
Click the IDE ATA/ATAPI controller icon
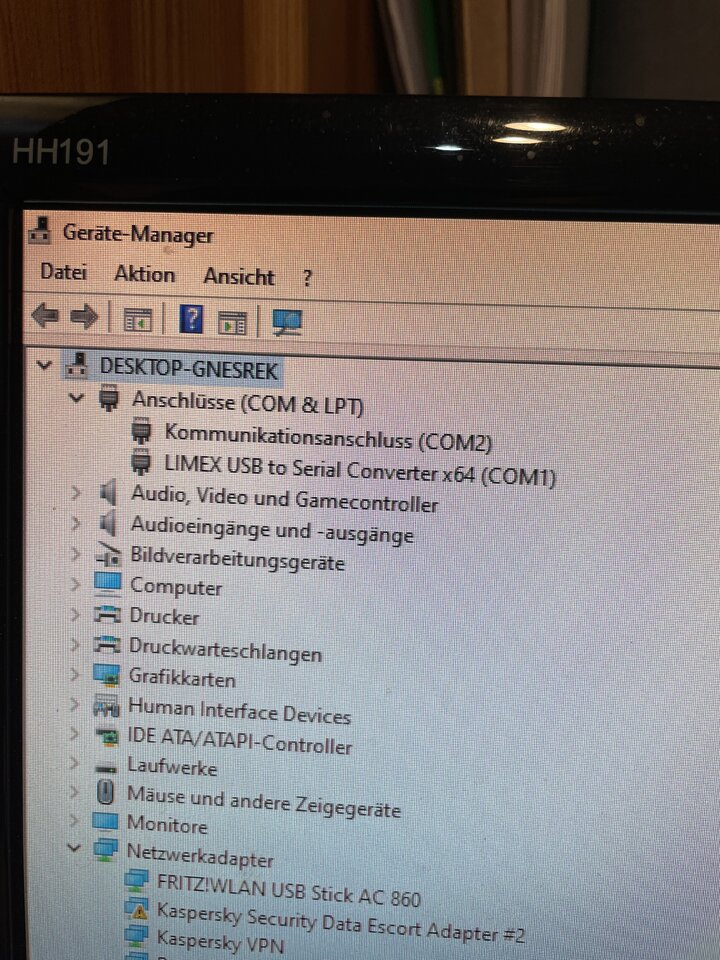[107, 735]
